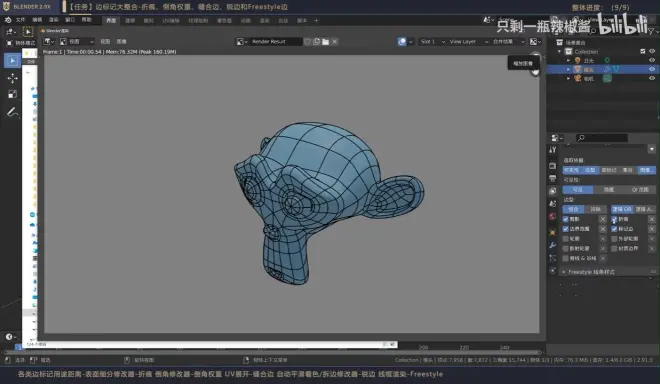Open the Physics properties tab icon
This screenshot has width=660, height=384.
[x=553, y=270]
